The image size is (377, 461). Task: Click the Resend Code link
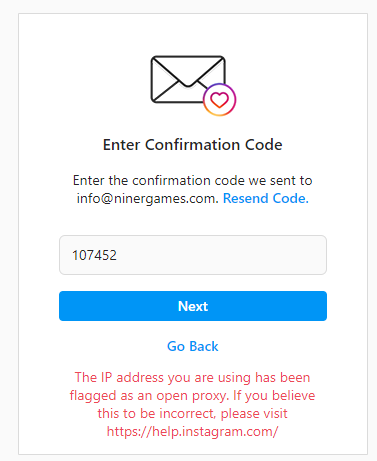266,198
